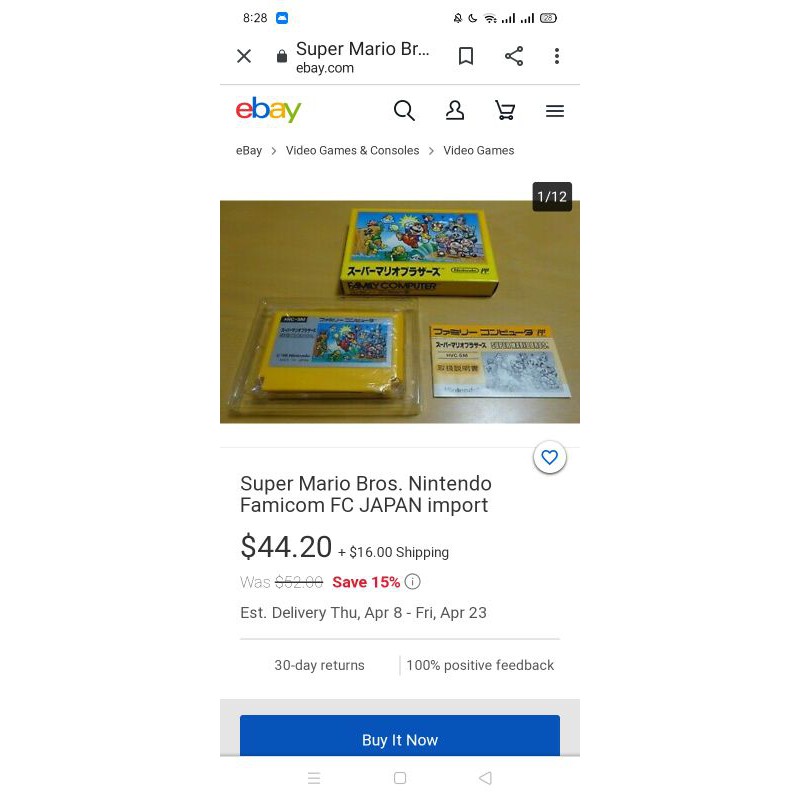
Task: Go to the eBay logo homepage
Action: (268, 109)
